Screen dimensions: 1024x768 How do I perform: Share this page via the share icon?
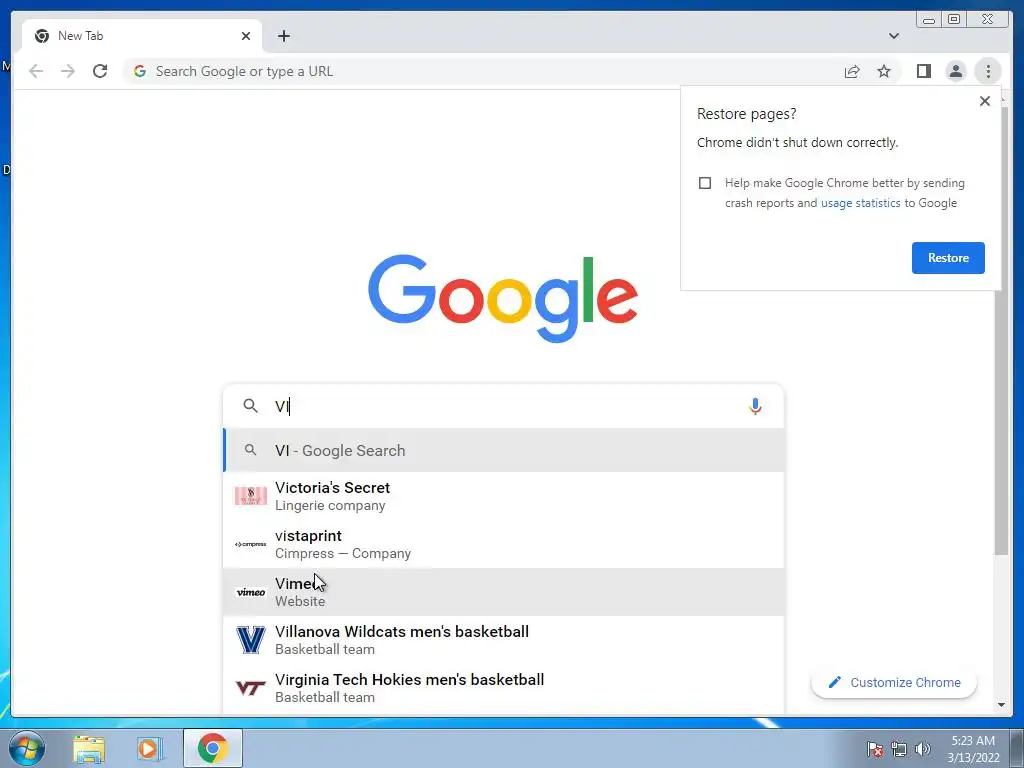coord(852,71)
